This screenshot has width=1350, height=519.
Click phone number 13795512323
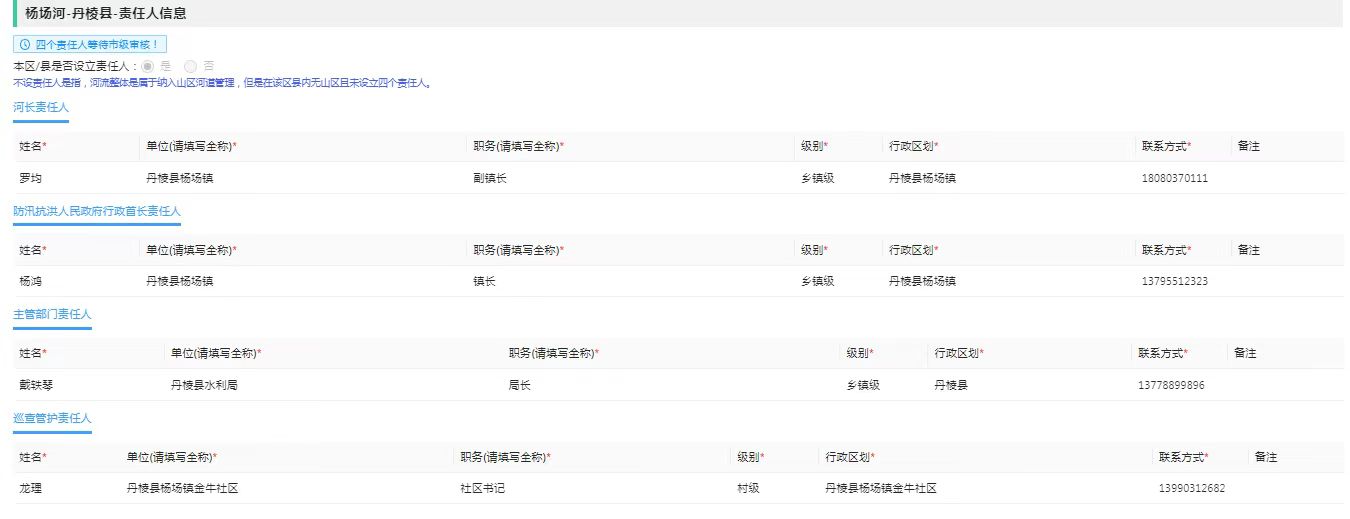1174,281
